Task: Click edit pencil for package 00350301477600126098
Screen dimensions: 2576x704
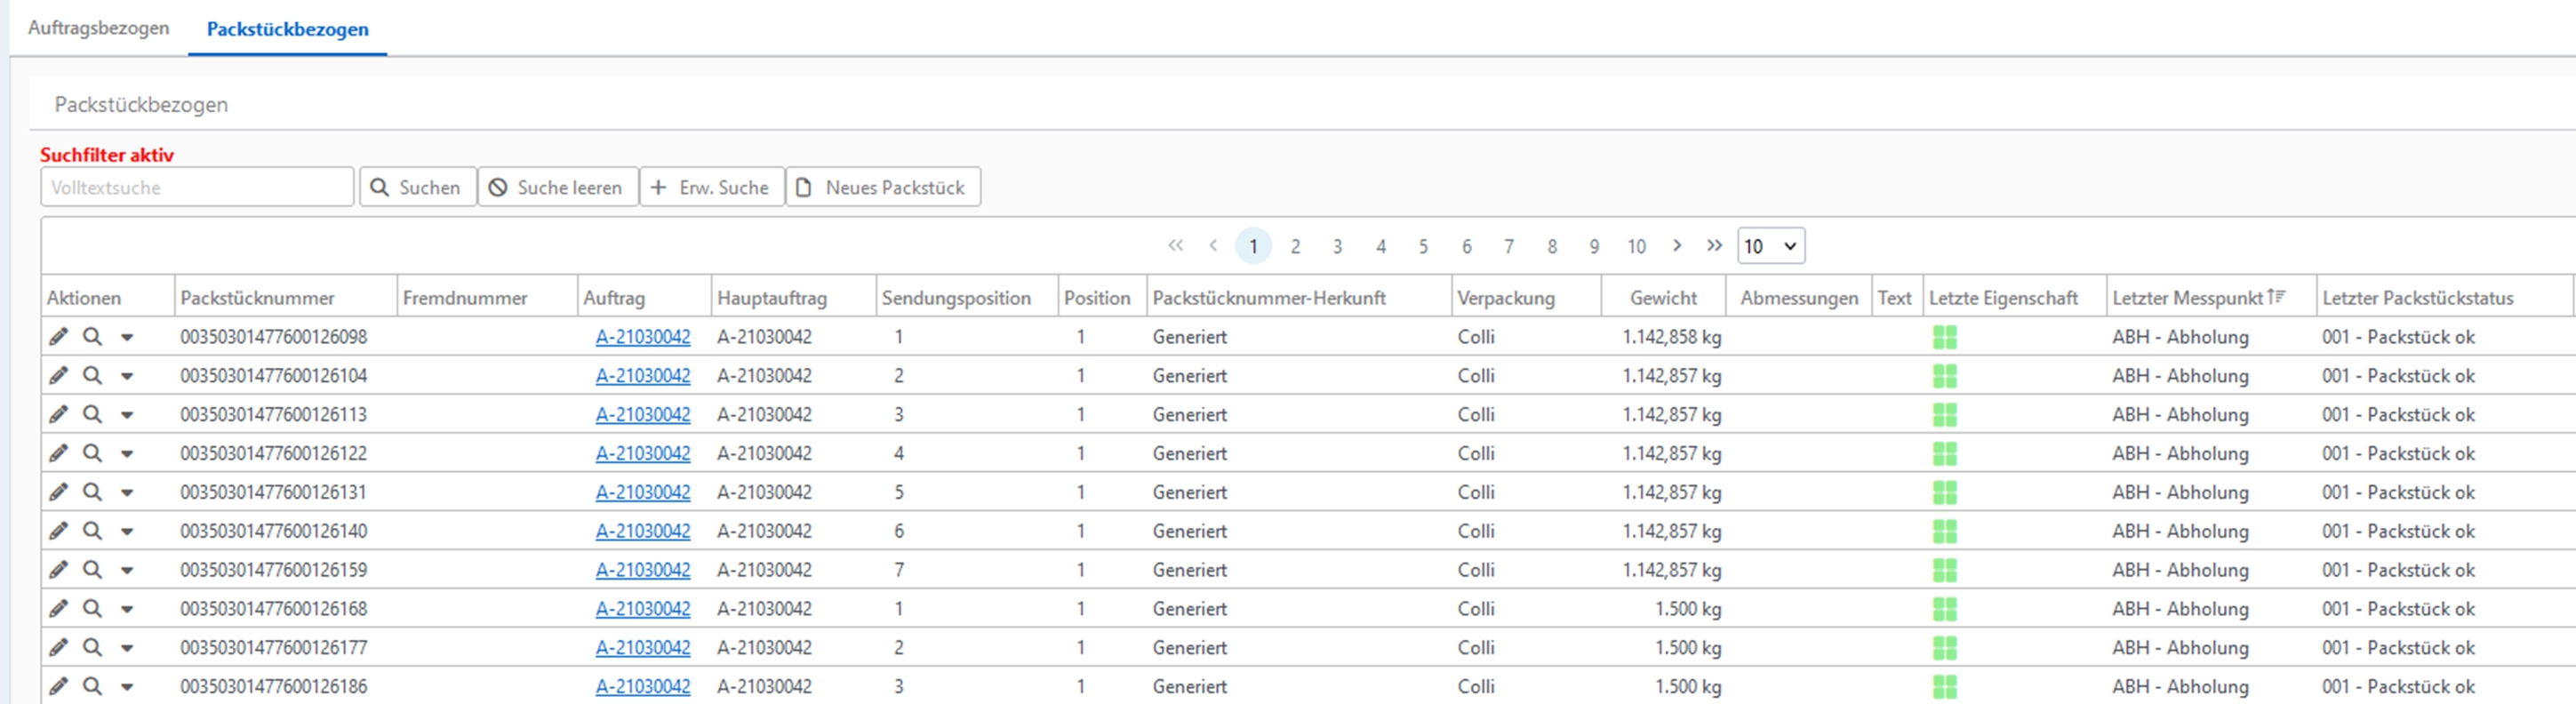Action: pyautogui.click(x=59, y=337)
